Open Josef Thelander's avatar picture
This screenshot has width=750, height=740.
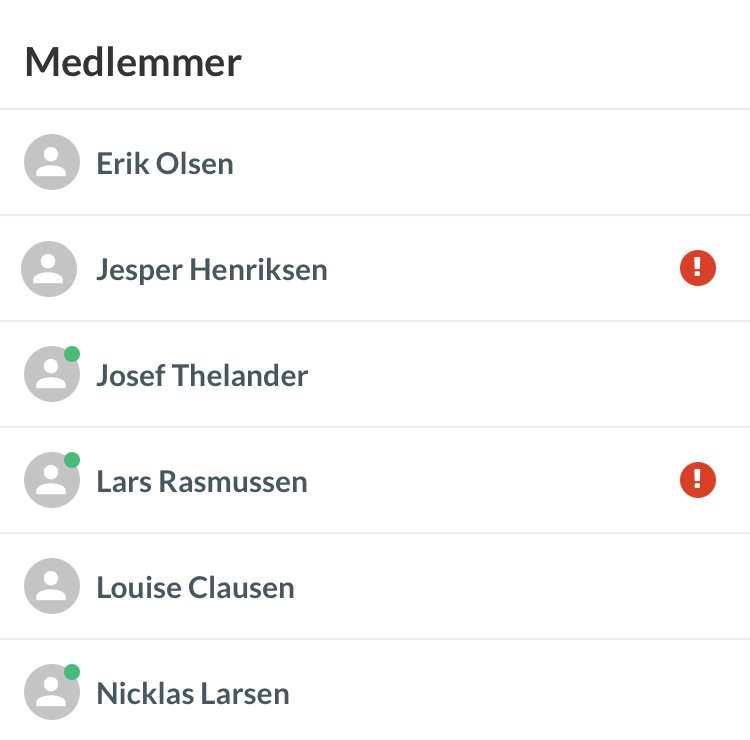(49, 377)
